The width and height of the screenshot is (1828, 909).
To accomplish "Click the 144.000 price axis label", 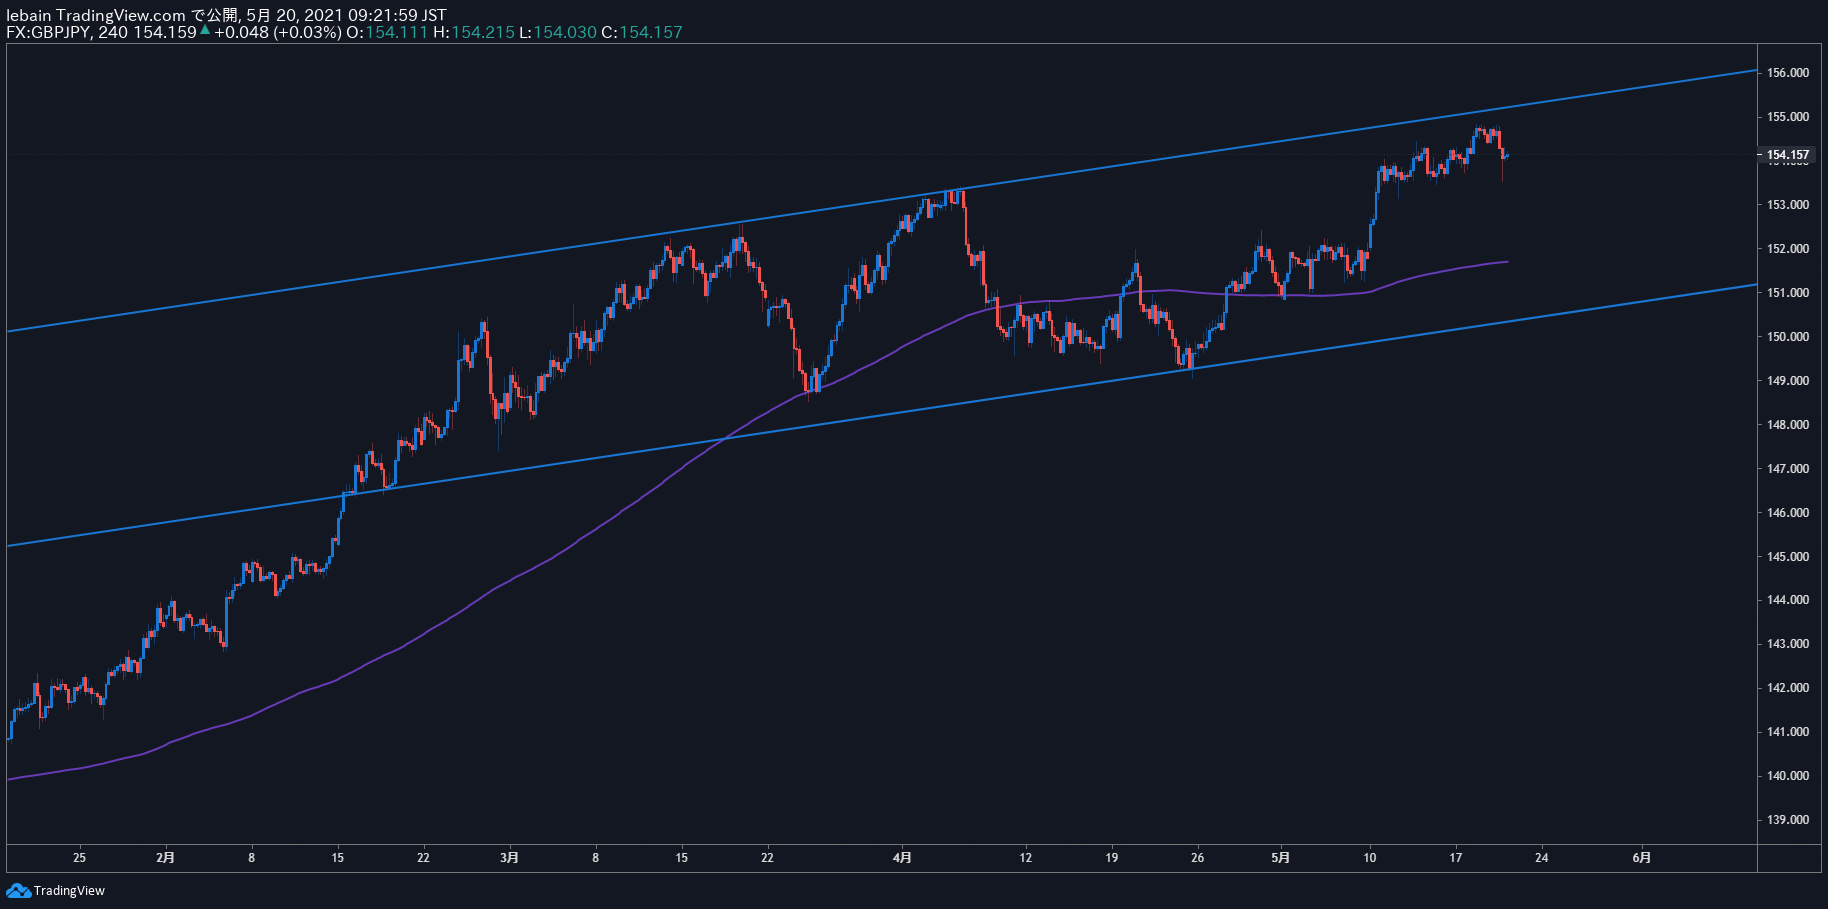I will pos(1788,600).
